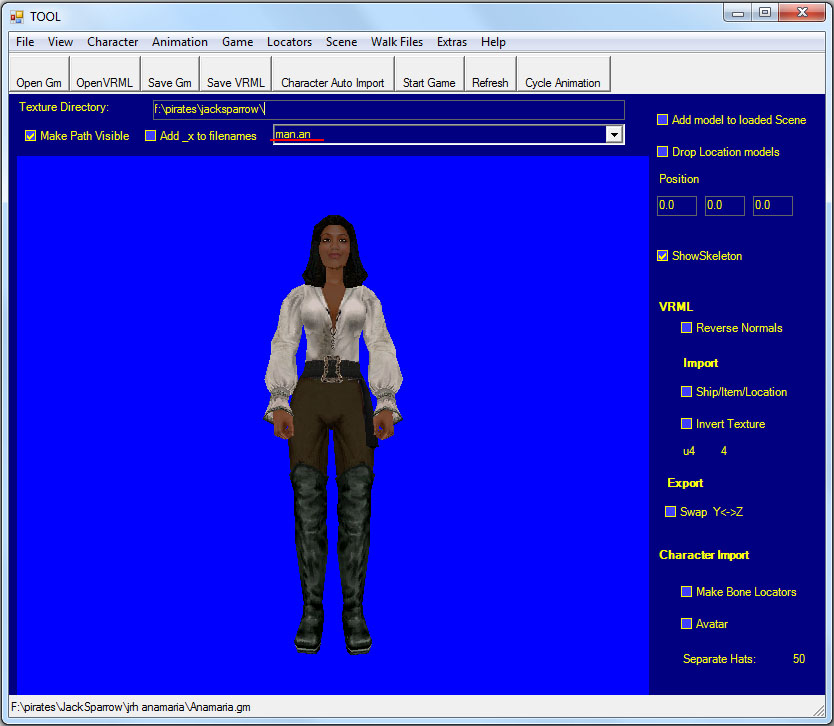Enable Add model to loaded Scene

662,120
